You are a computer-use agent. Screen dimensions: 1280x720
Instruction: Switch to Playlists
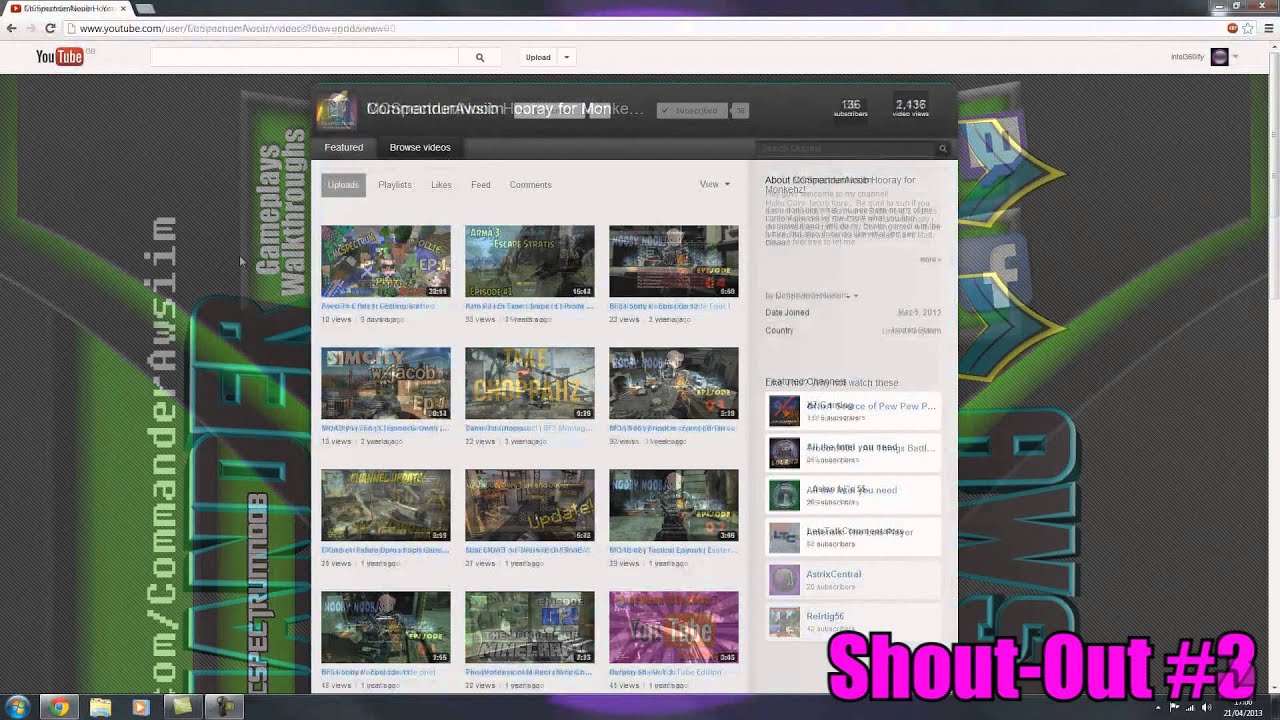tap(395, 184)
